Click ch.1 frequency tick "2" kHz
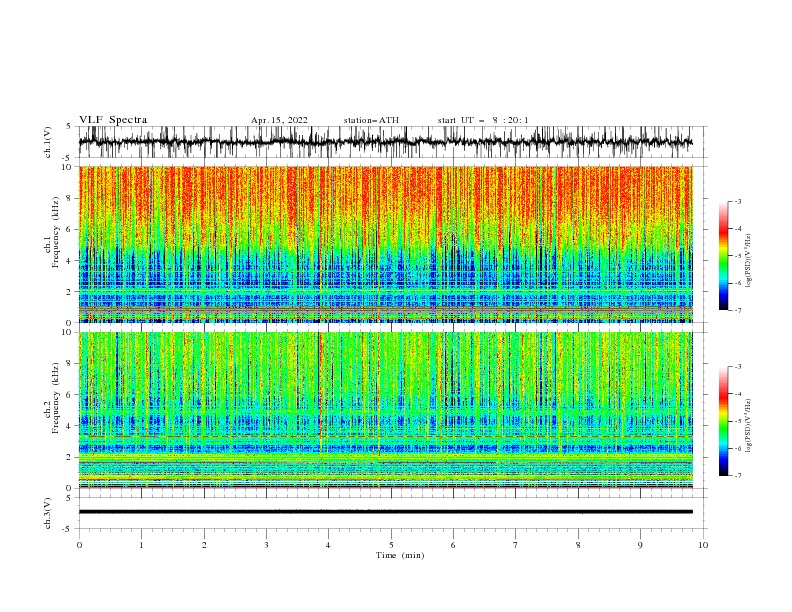This screenshot has height=612, width=792. click(71, 292)
